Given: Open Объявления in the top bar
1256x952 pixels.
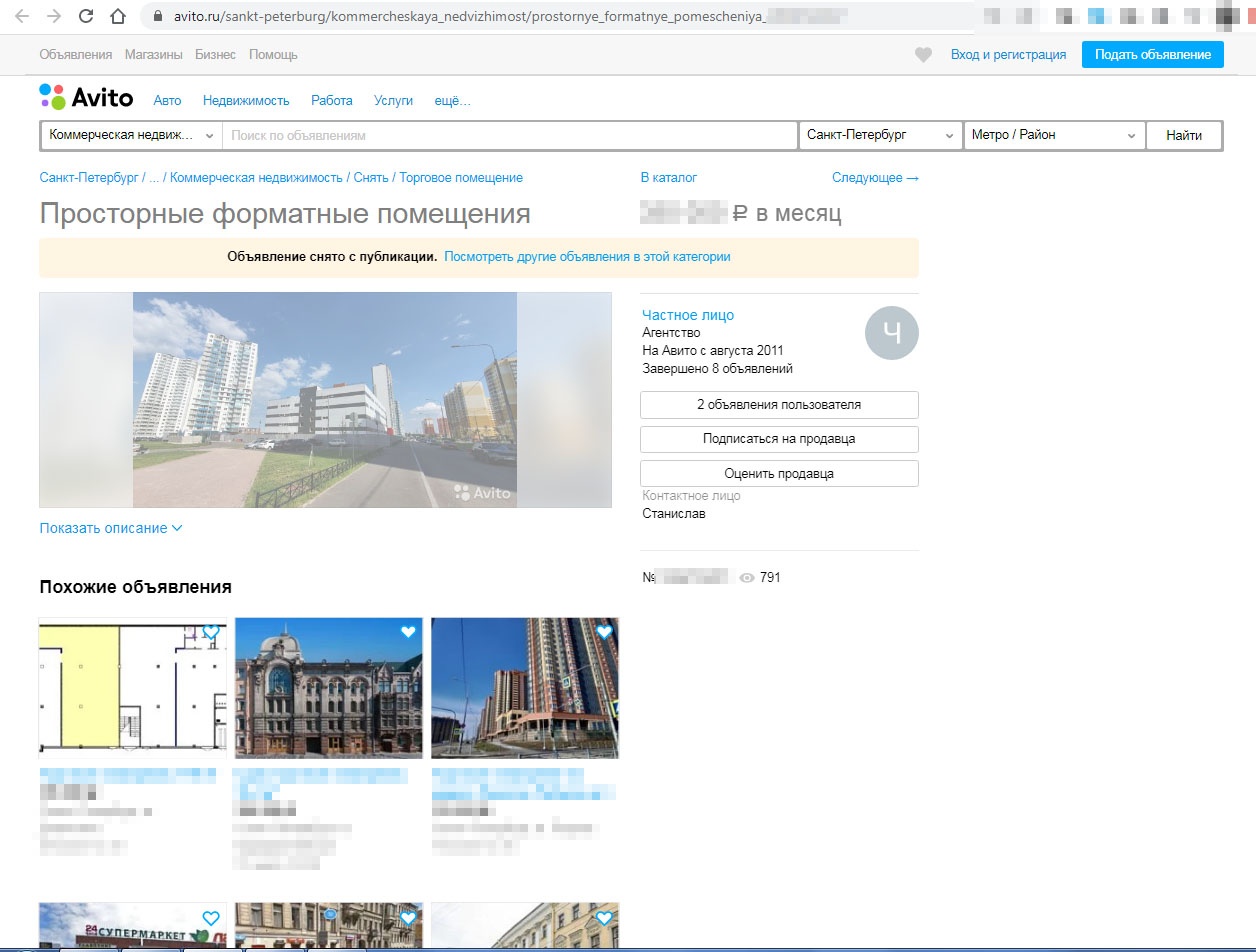Looking at the screenshot, I should click(76, 55).
